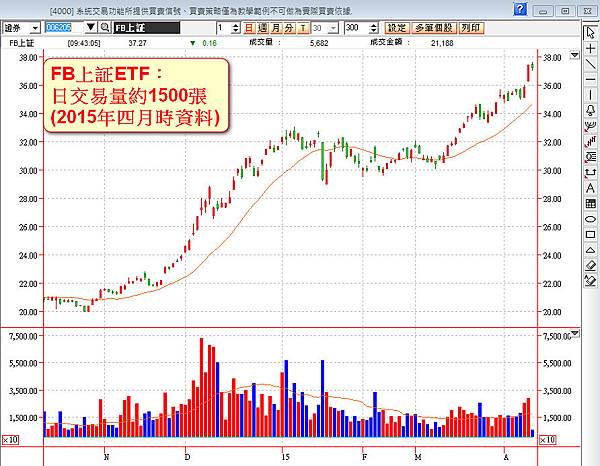Click the 37.27 last price value
This screenshot has width=600, height=466.
point(137,43)
